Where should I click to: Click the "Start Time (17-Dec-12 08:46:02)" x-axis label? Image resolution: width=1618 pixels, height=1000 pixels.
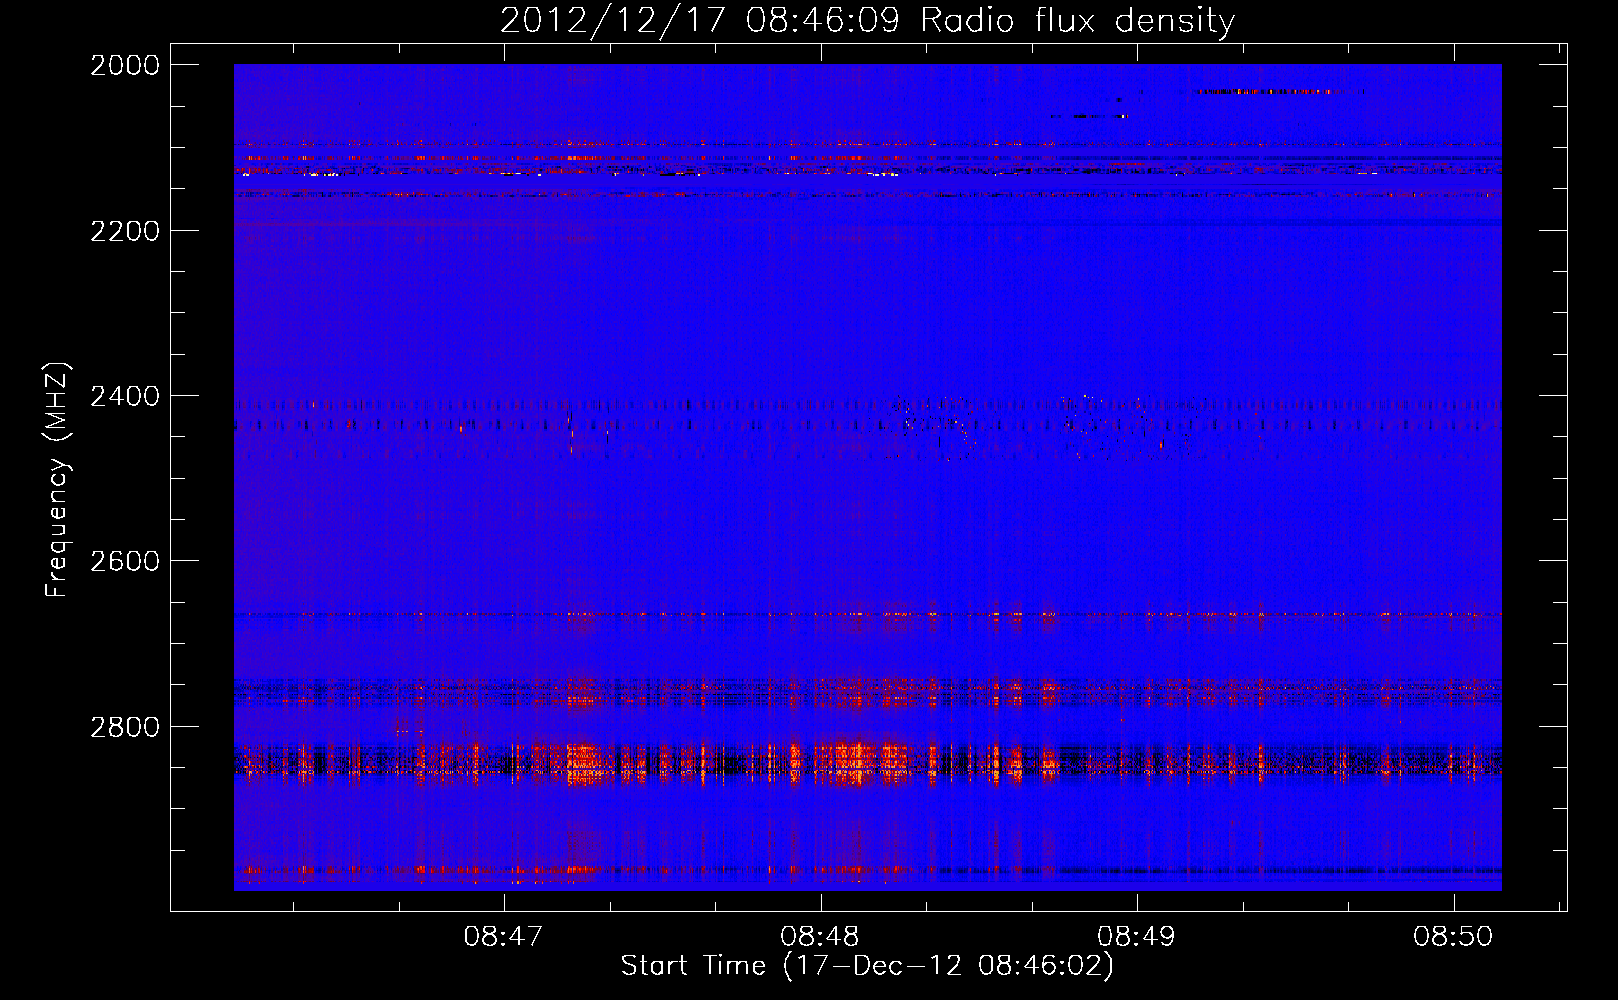click(867, 966)
